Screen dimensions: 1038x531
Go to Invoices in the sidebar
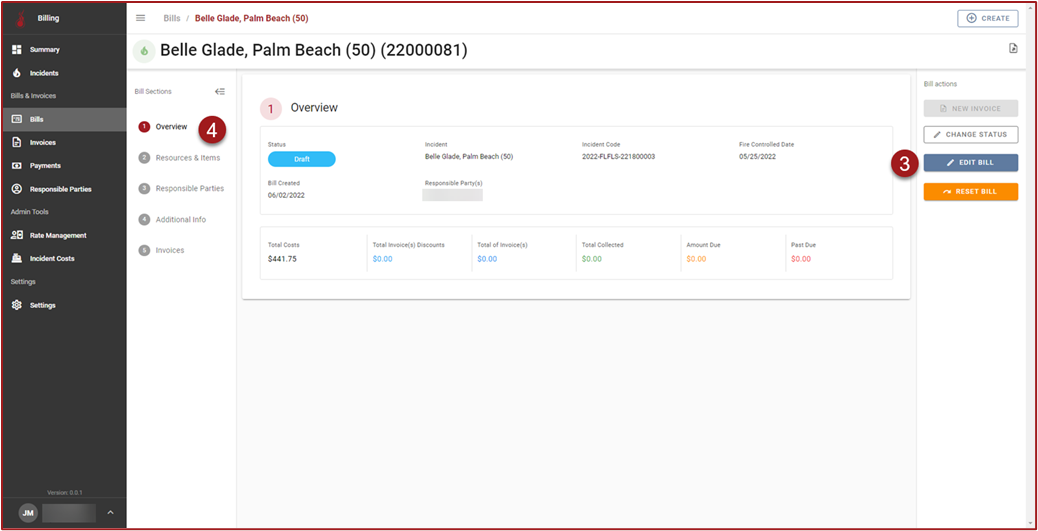tap(42, 142)
